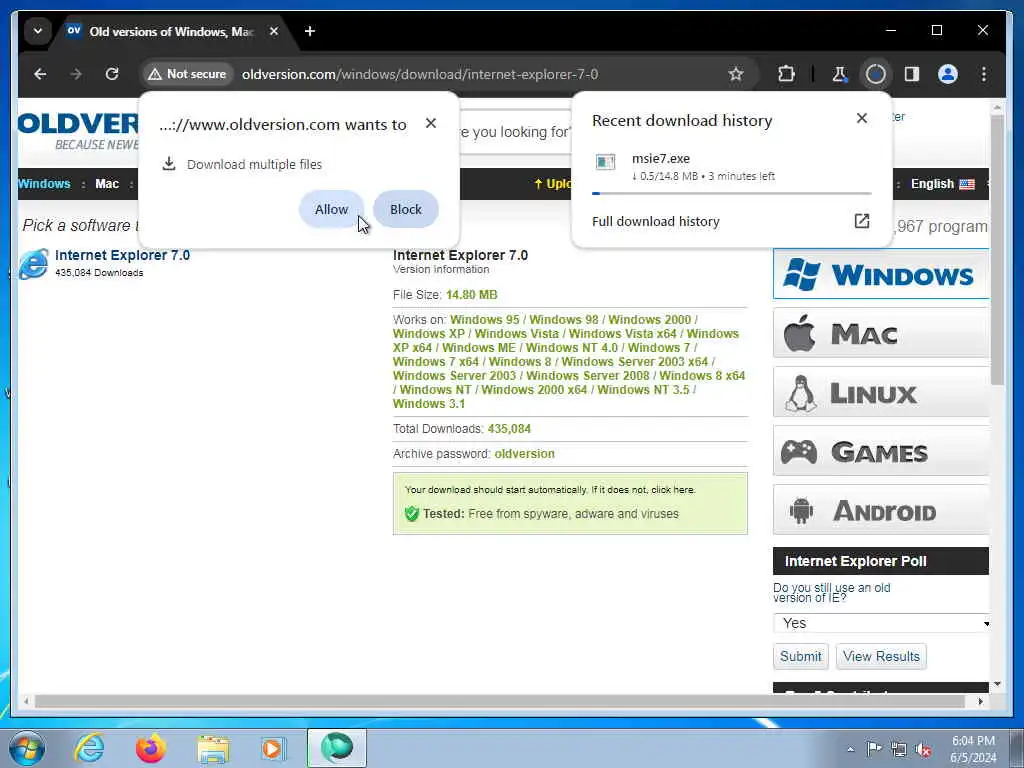The height and width of the screenshot is (768, 1024).
Task: Click the OldVersion site logo
Action: [x=78, y=131]
